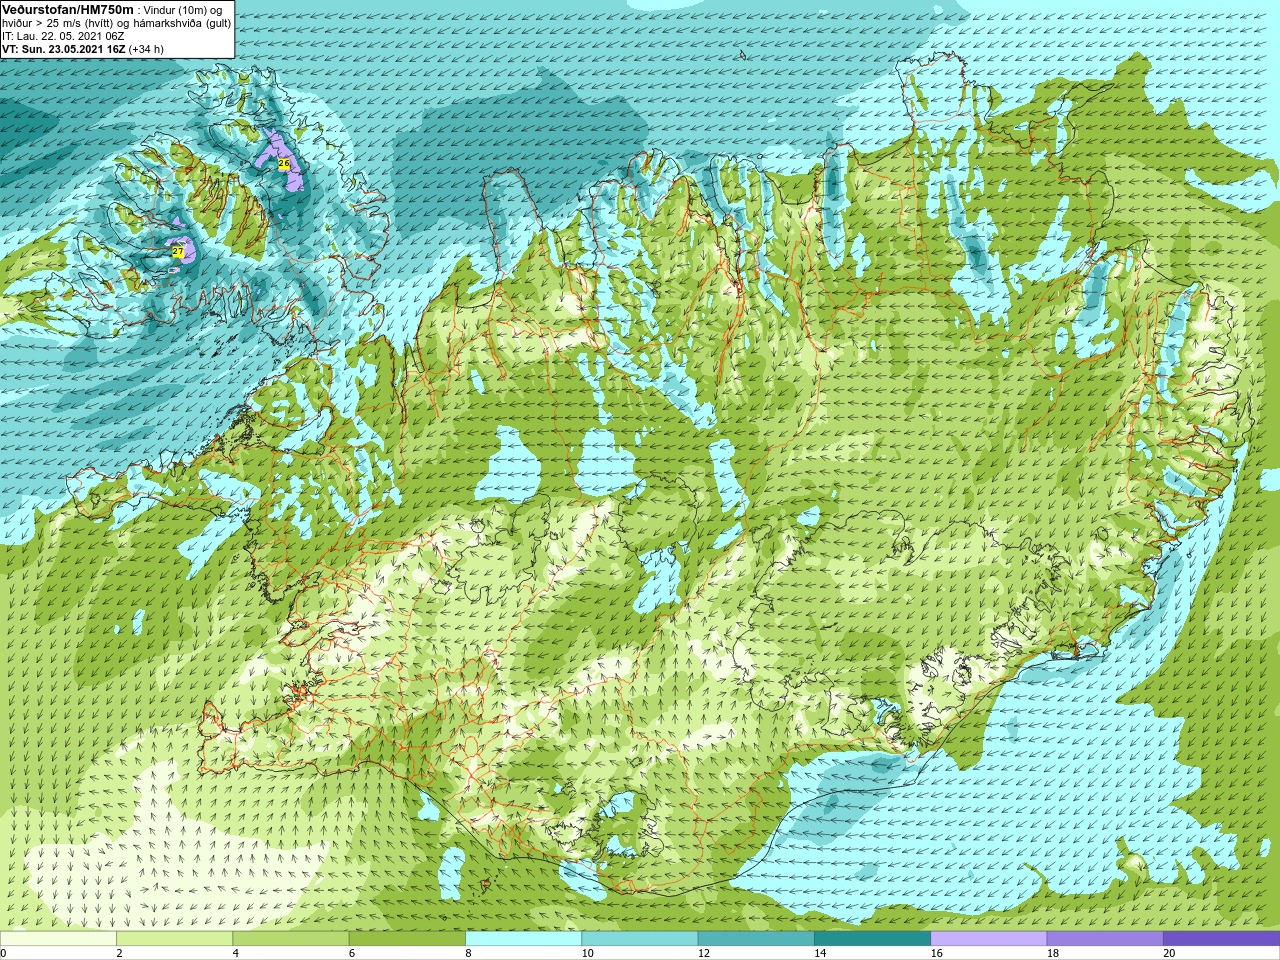Screen dimensions: 1280x960
Task: Click the initial time 'IT: Lau. 22. 05. 2021 06Z'
Action: 63,35
